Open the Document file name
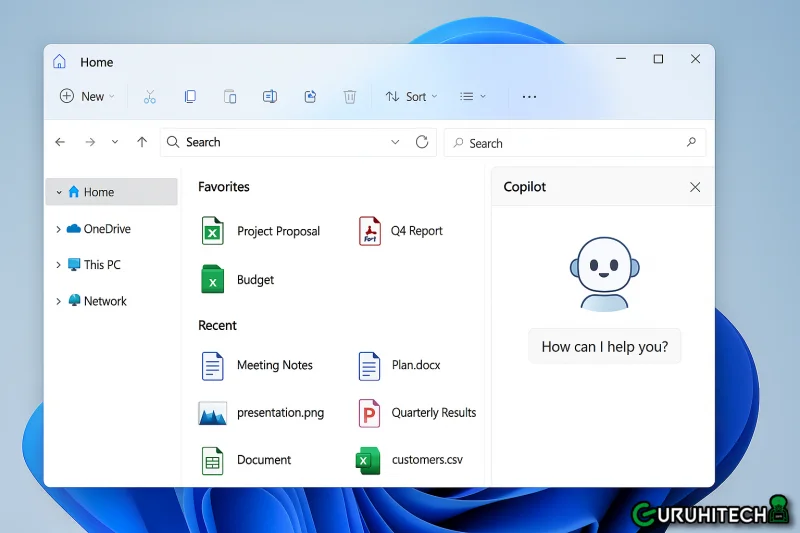 [x=264, y=460]
